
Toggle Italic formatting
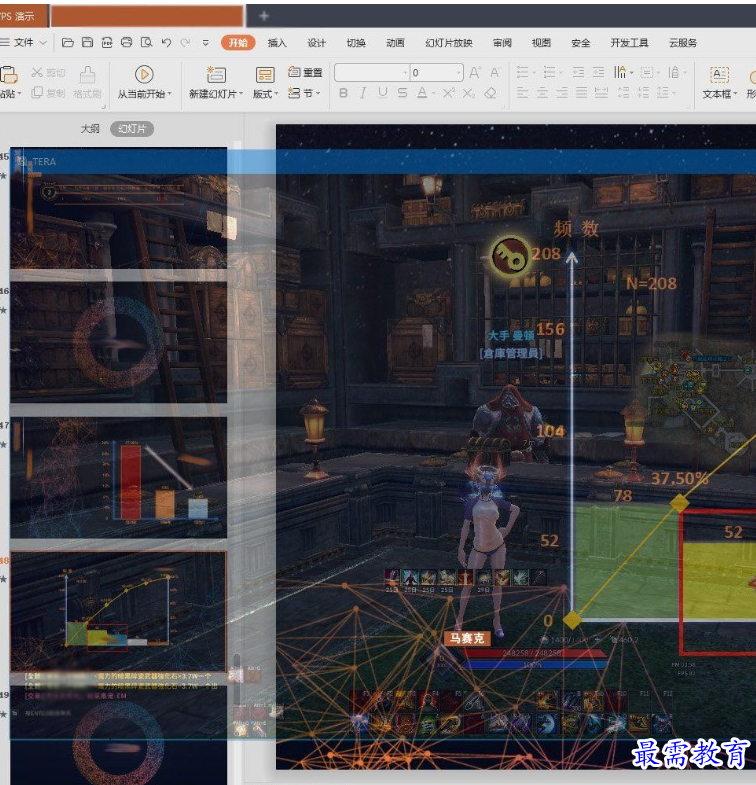[363, 93]
